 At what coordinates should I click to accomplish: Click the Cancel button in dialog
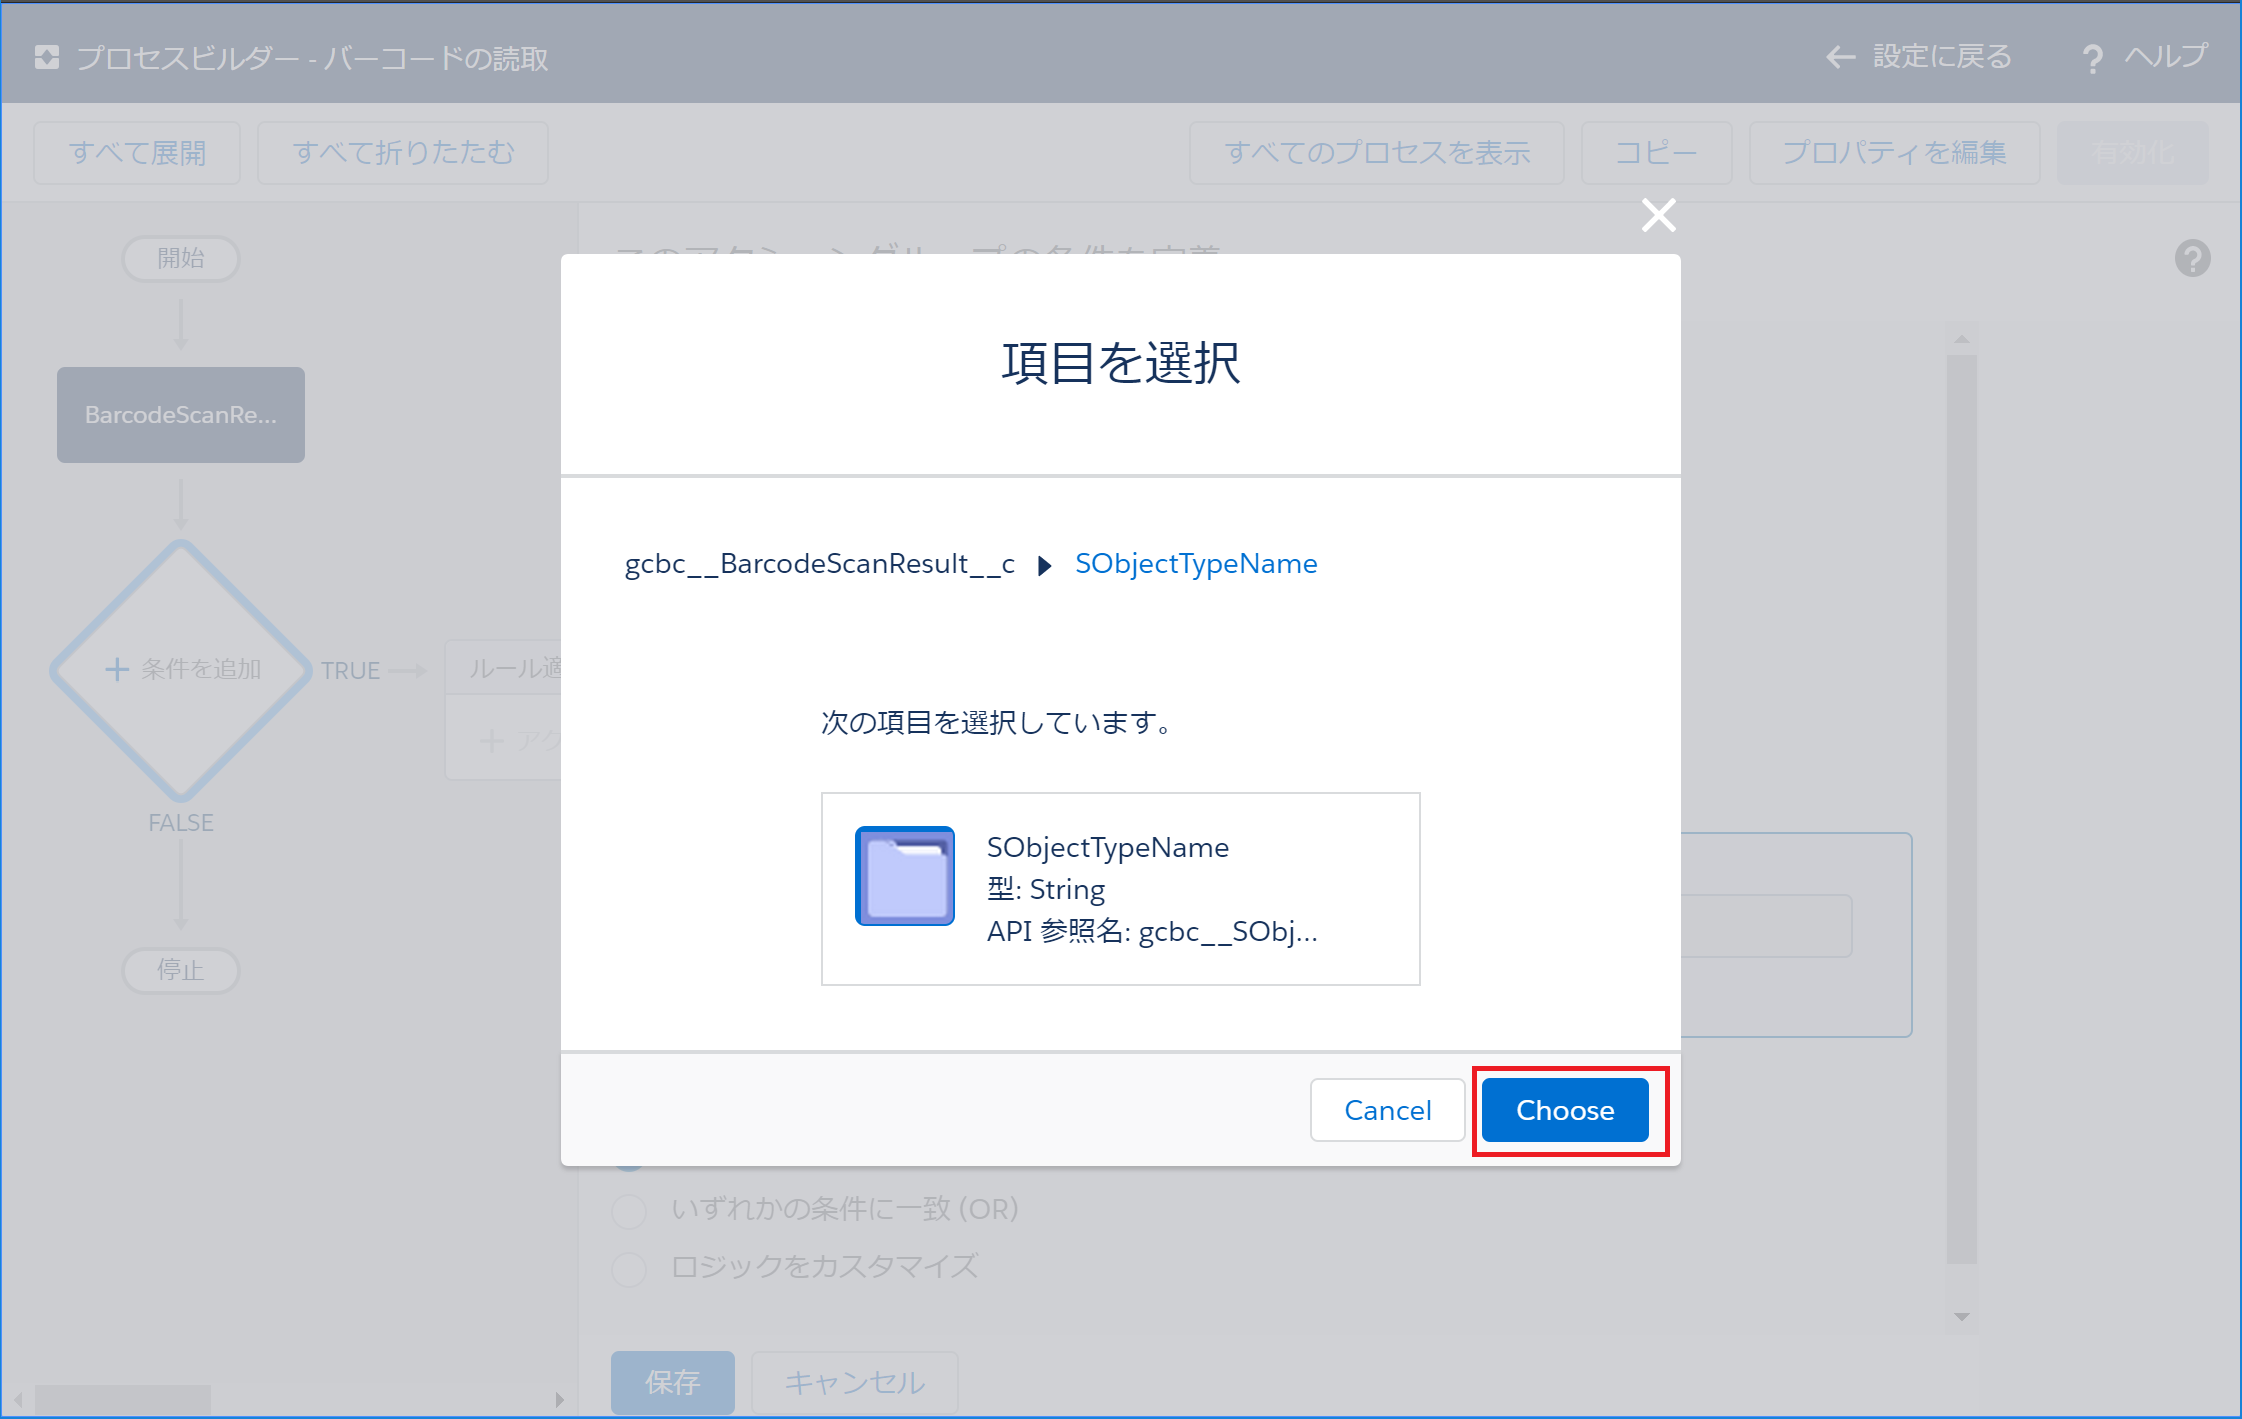pos(1387,1110)
